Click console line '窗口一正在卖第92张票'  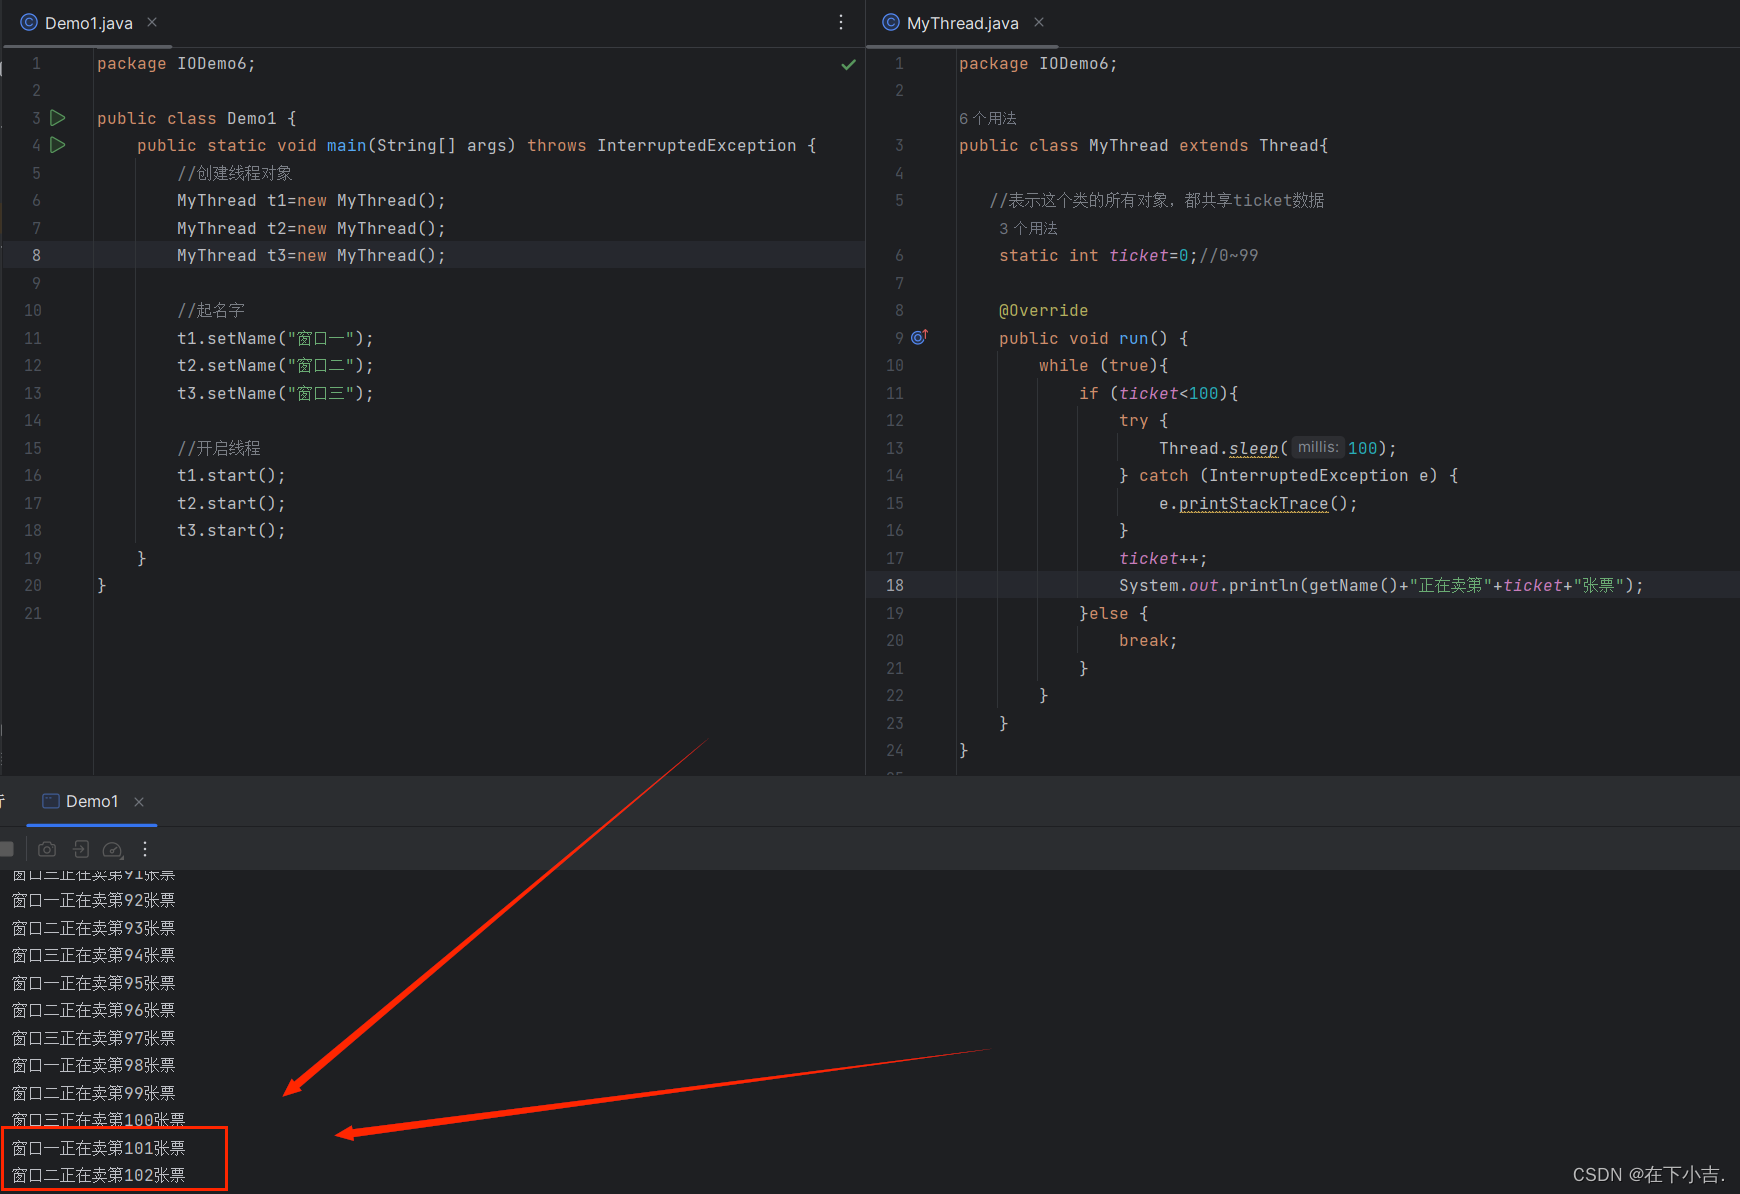[94, 900]
